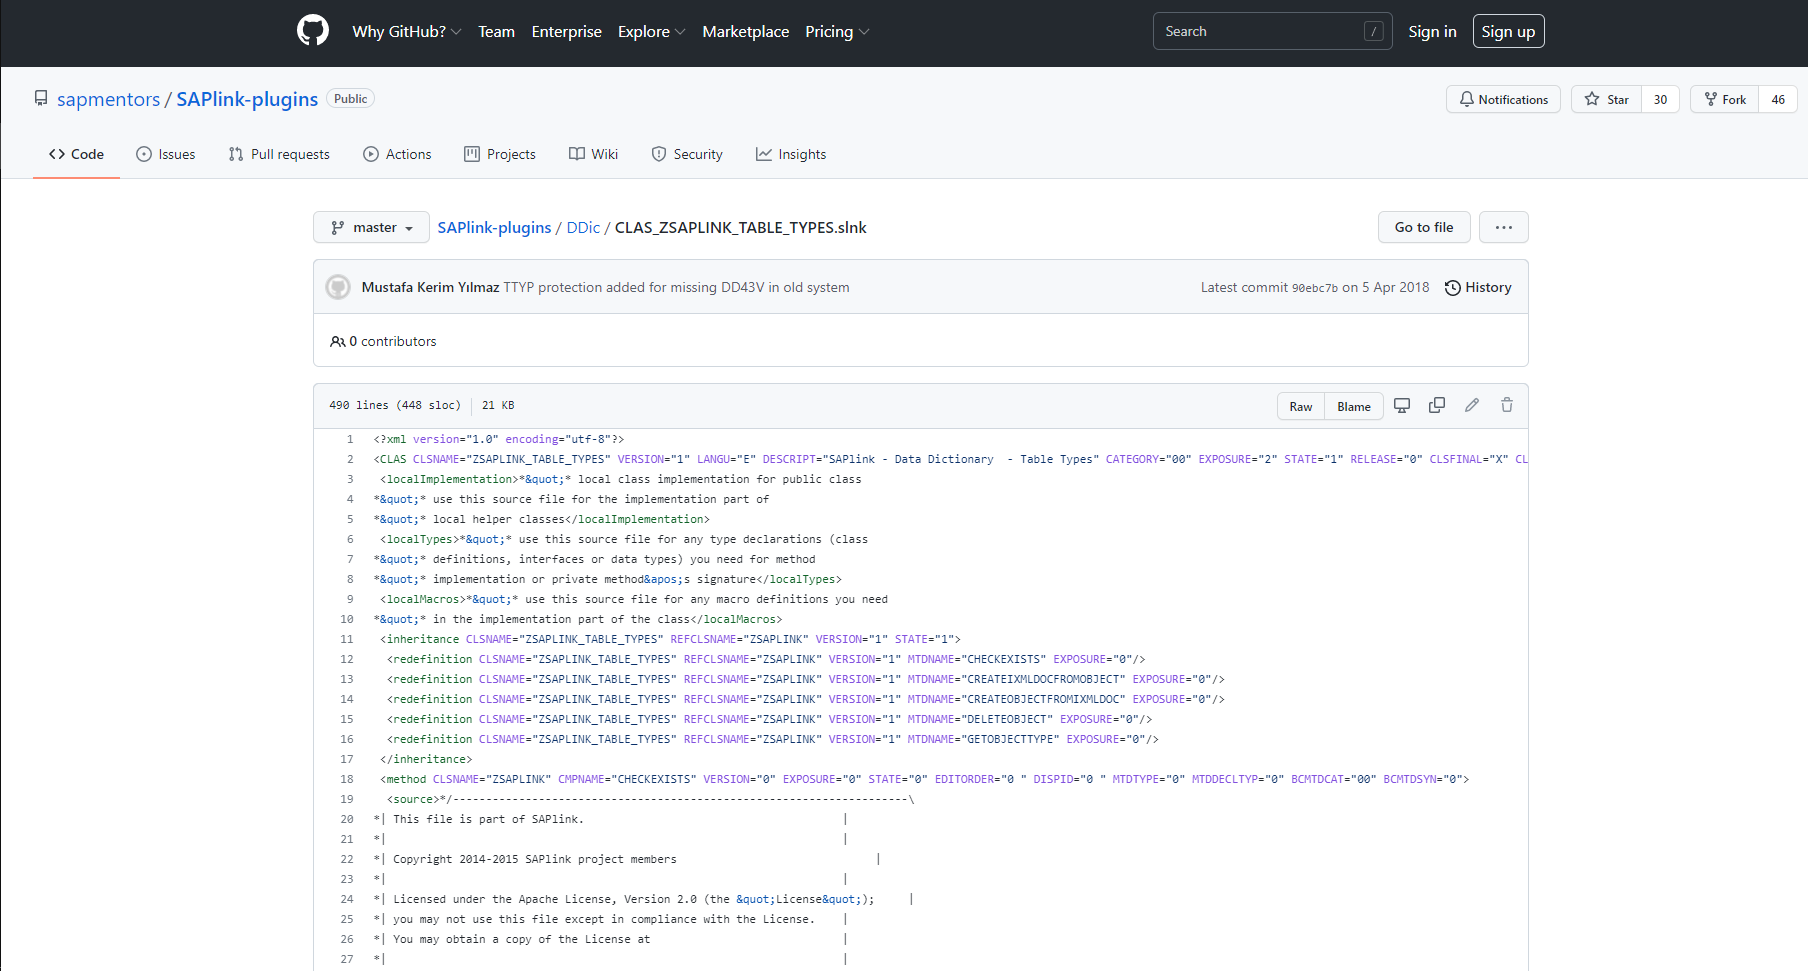Open the Wiki tab
Image resolution: width=1808 pixels, height=971 pixels.
click(x=593, y=154)
